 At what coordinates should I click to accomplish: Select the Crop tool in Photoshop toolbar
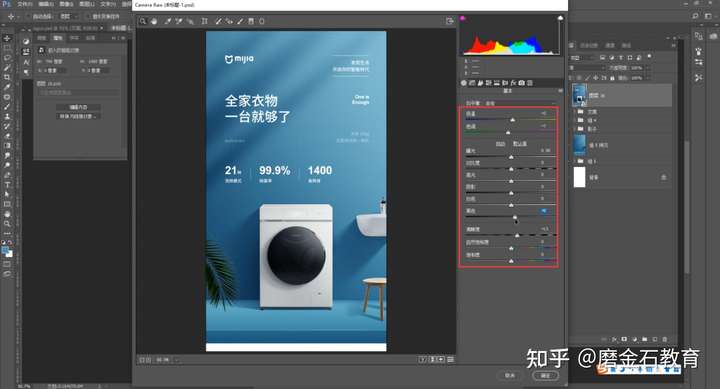7,77
